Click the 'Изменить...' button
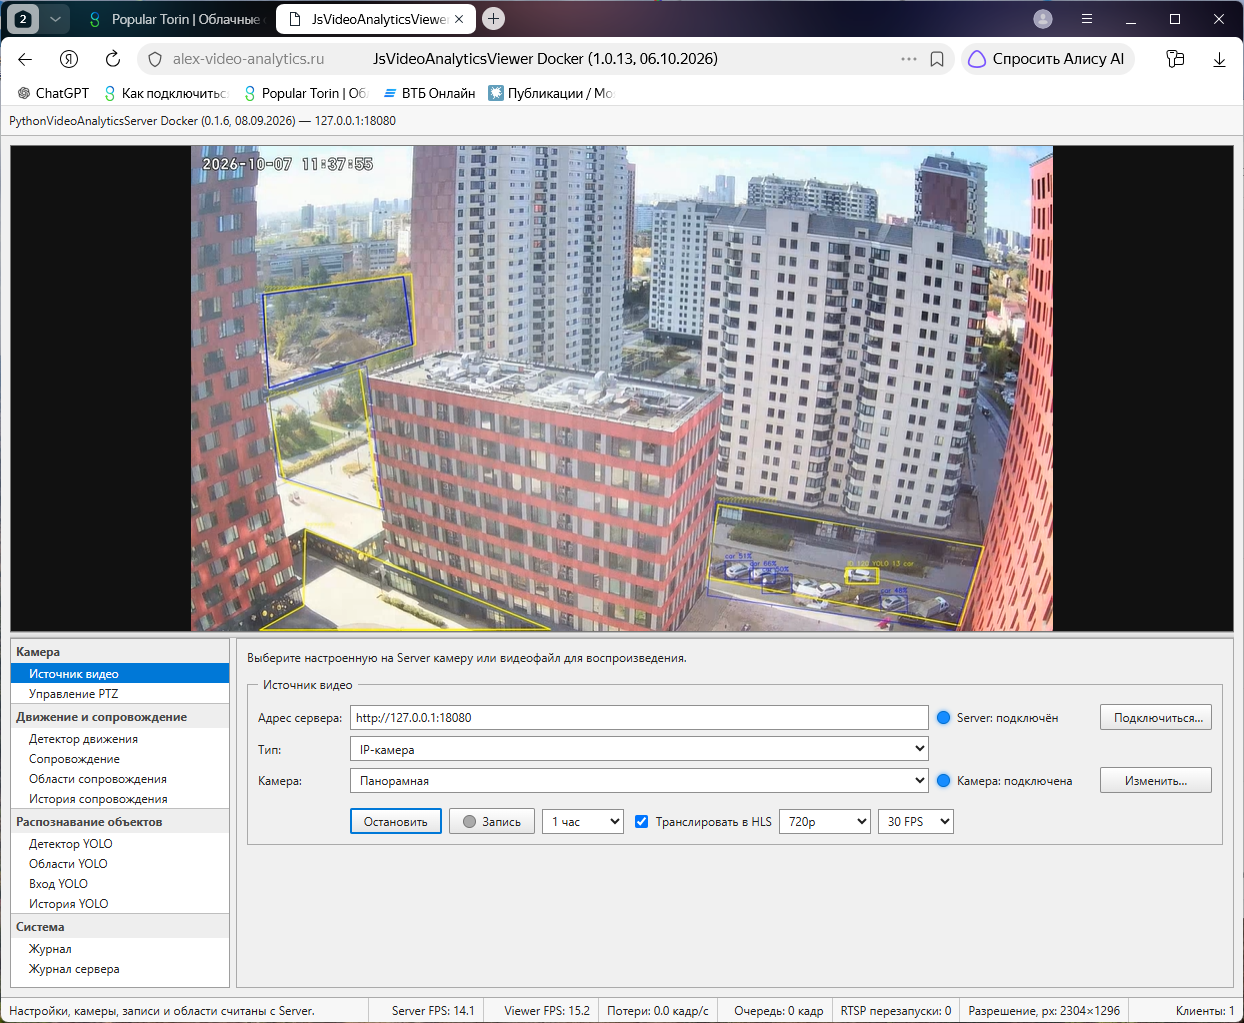This screenshot has width=1244, height=1023. pyautogui.click(x=1156, y=781)
